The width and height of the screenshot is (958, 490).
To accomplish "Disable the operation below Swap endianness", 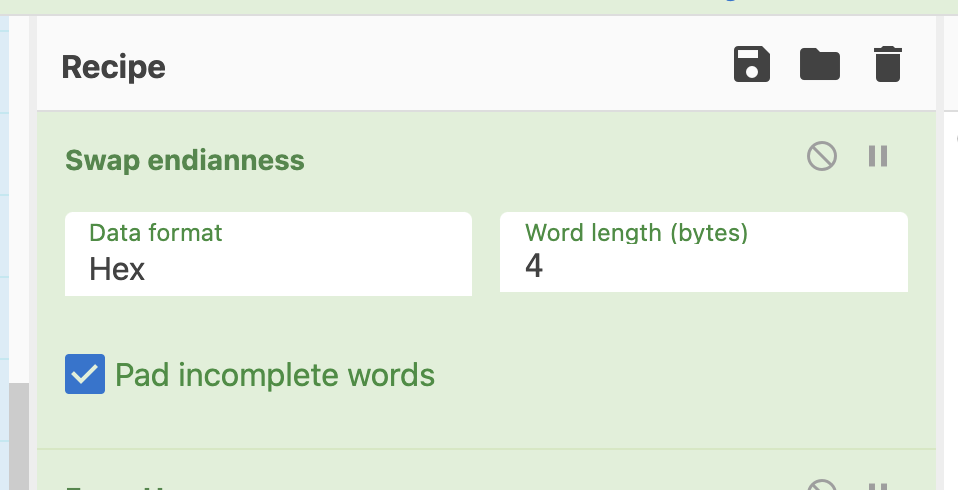I will [x=822, y=485].
